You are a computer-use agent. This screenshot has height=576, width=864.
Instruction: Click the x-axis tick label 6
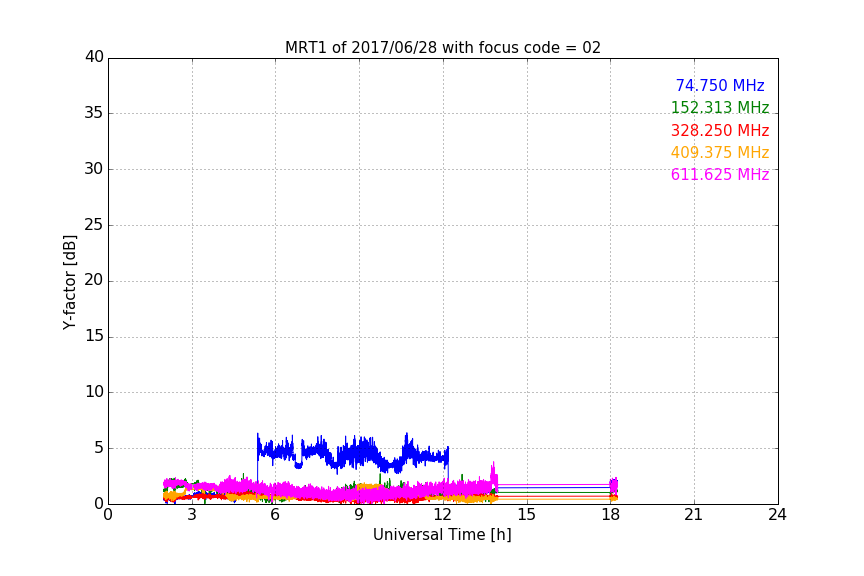pyautogui.click(x=276, y=515)
